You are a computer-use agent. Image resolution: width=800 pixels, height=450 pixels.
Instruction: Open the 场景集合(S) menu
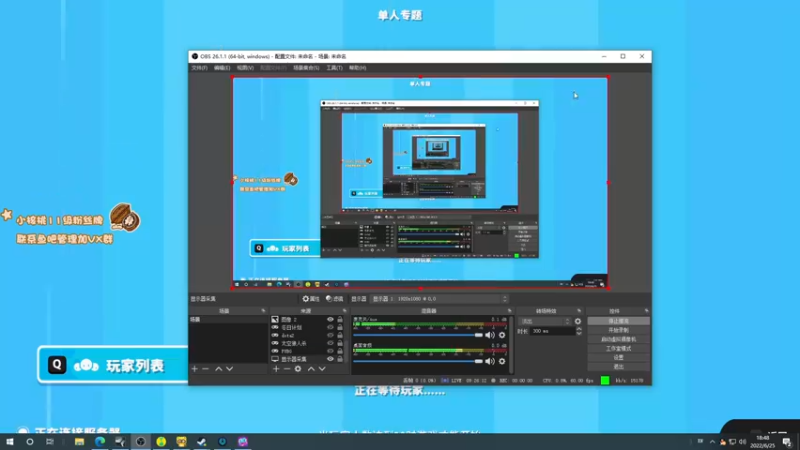(306, 67)
